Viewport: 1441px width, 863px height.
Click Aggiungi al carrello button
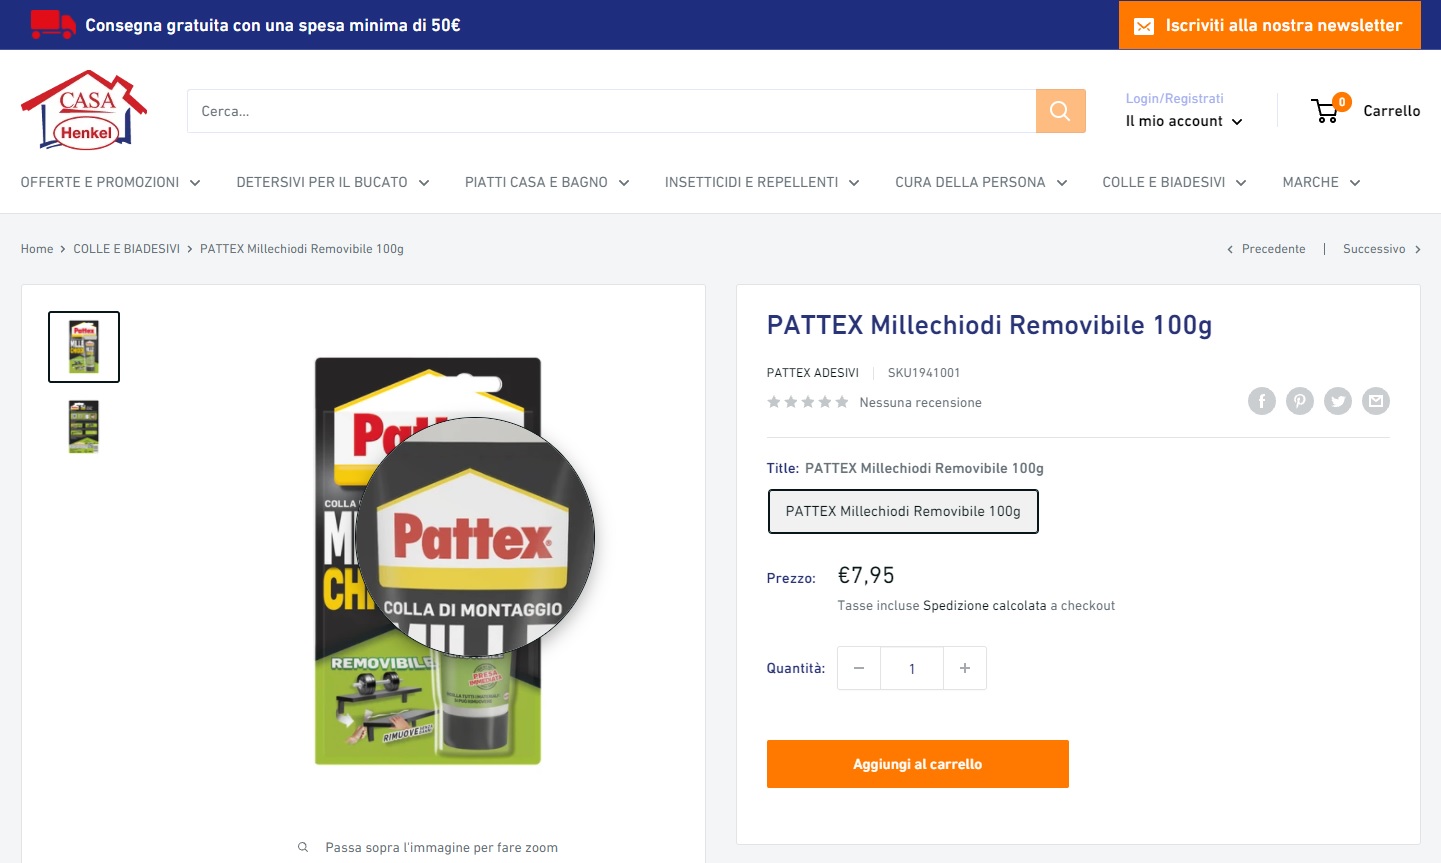[918, 764]
